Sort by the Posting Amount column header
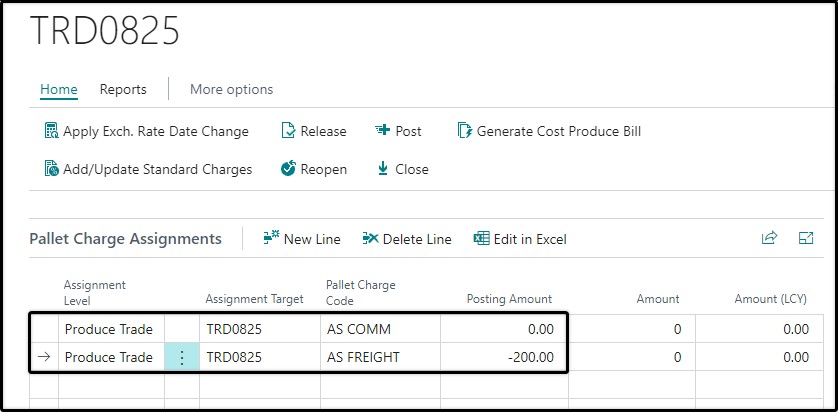 coord(509,299)
